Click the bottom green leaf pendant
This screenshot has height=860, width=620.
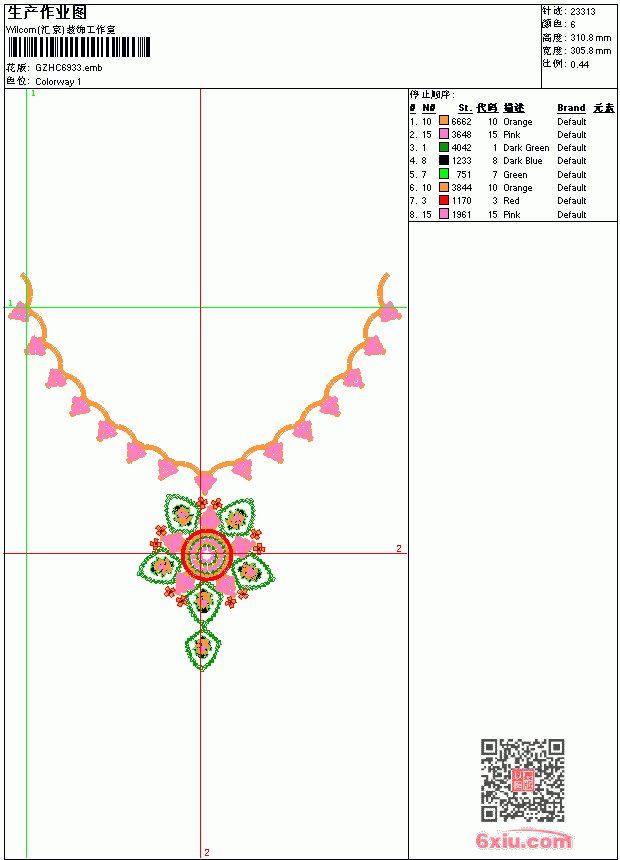point(203,647)
